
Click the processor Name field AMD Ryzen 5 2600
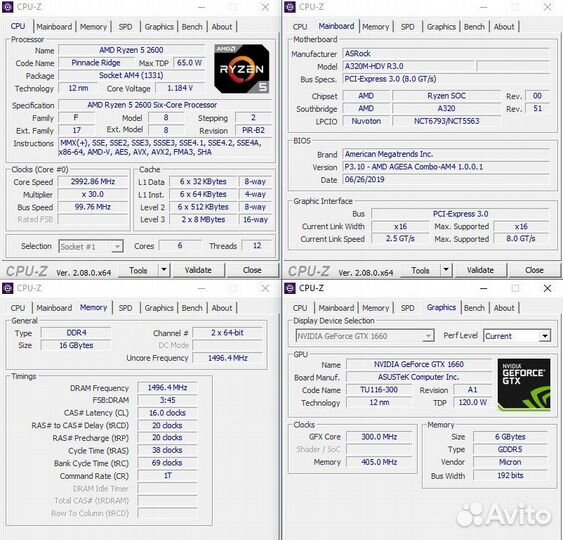(x=131, y=50)
